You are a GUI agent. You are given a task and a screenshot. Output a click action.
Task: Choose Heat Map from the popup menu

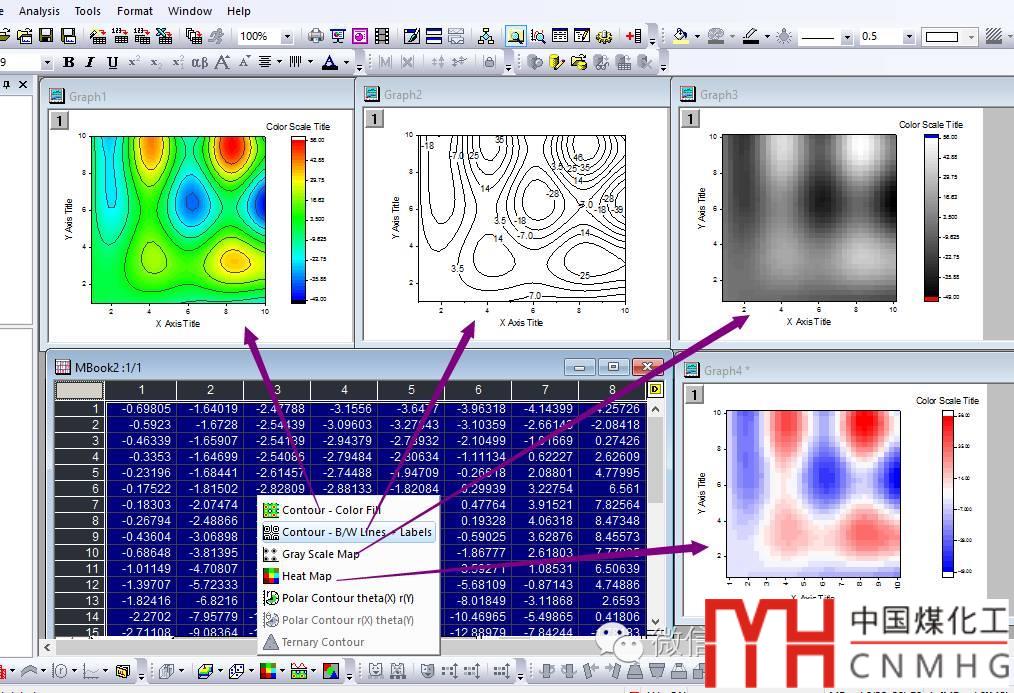click(x=306, y=576)
